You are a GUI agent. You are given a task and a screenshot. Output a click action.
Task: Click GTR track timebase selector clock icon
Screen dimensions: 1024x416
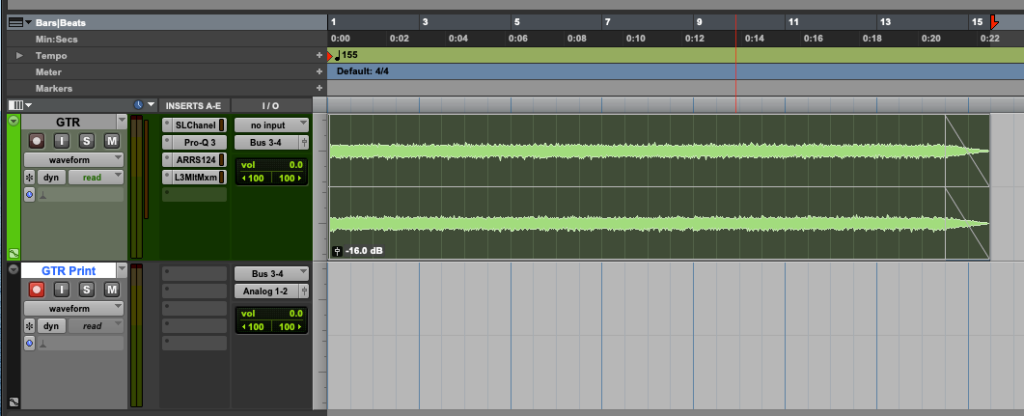point(29,194)
